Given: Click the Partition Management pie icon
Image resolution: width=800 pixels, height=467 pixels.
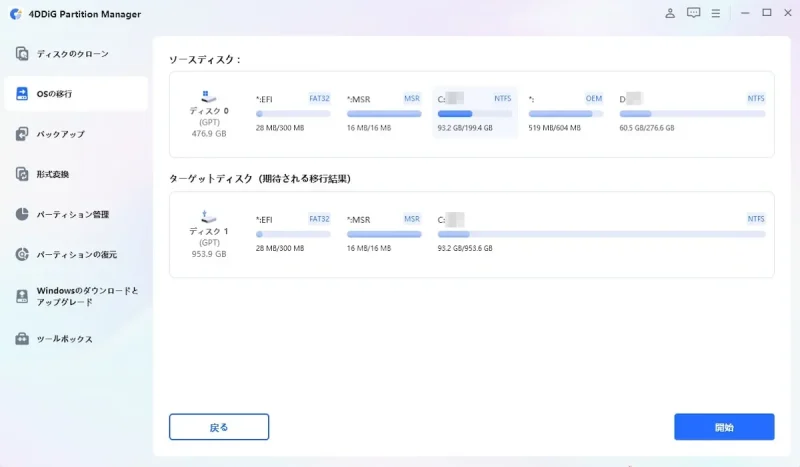Looking at the screenshot, I should [22, 214].
